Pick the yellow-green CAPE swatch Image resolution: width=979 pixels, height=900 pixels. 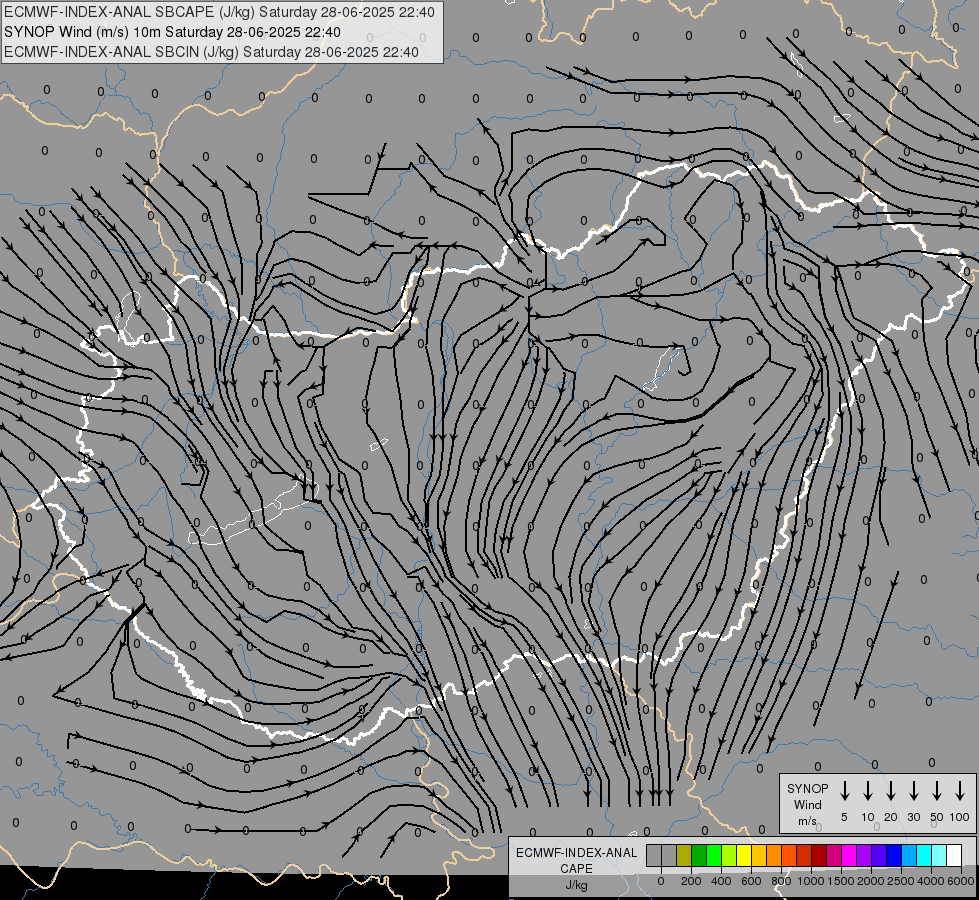(x=729, y=855)
